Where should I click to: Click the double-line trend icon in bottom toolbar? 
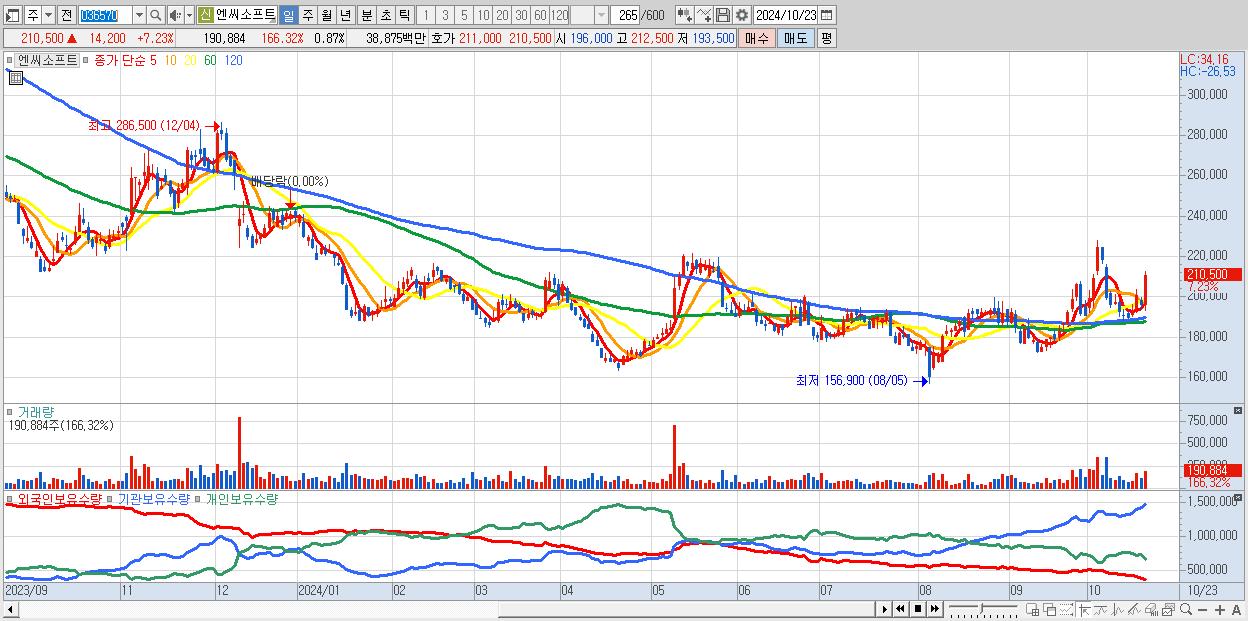pos(1101,610)
